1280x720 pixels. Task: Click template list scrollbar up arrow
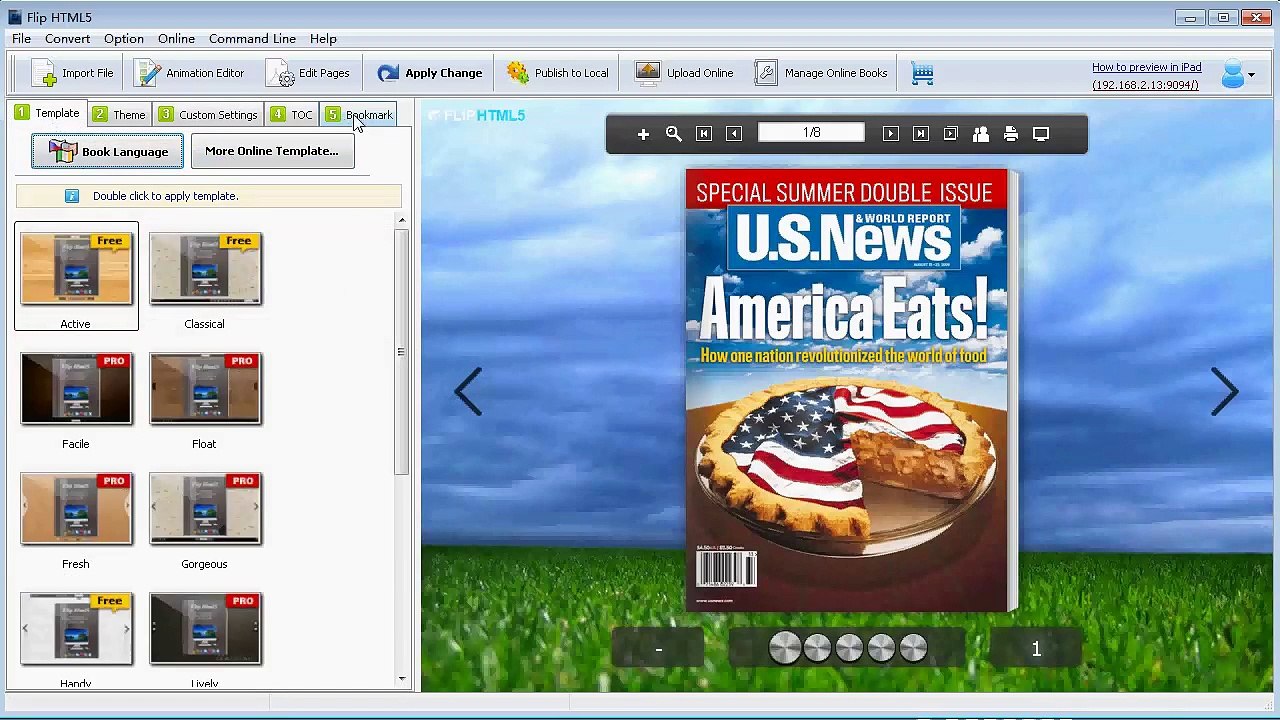(402, 221)
